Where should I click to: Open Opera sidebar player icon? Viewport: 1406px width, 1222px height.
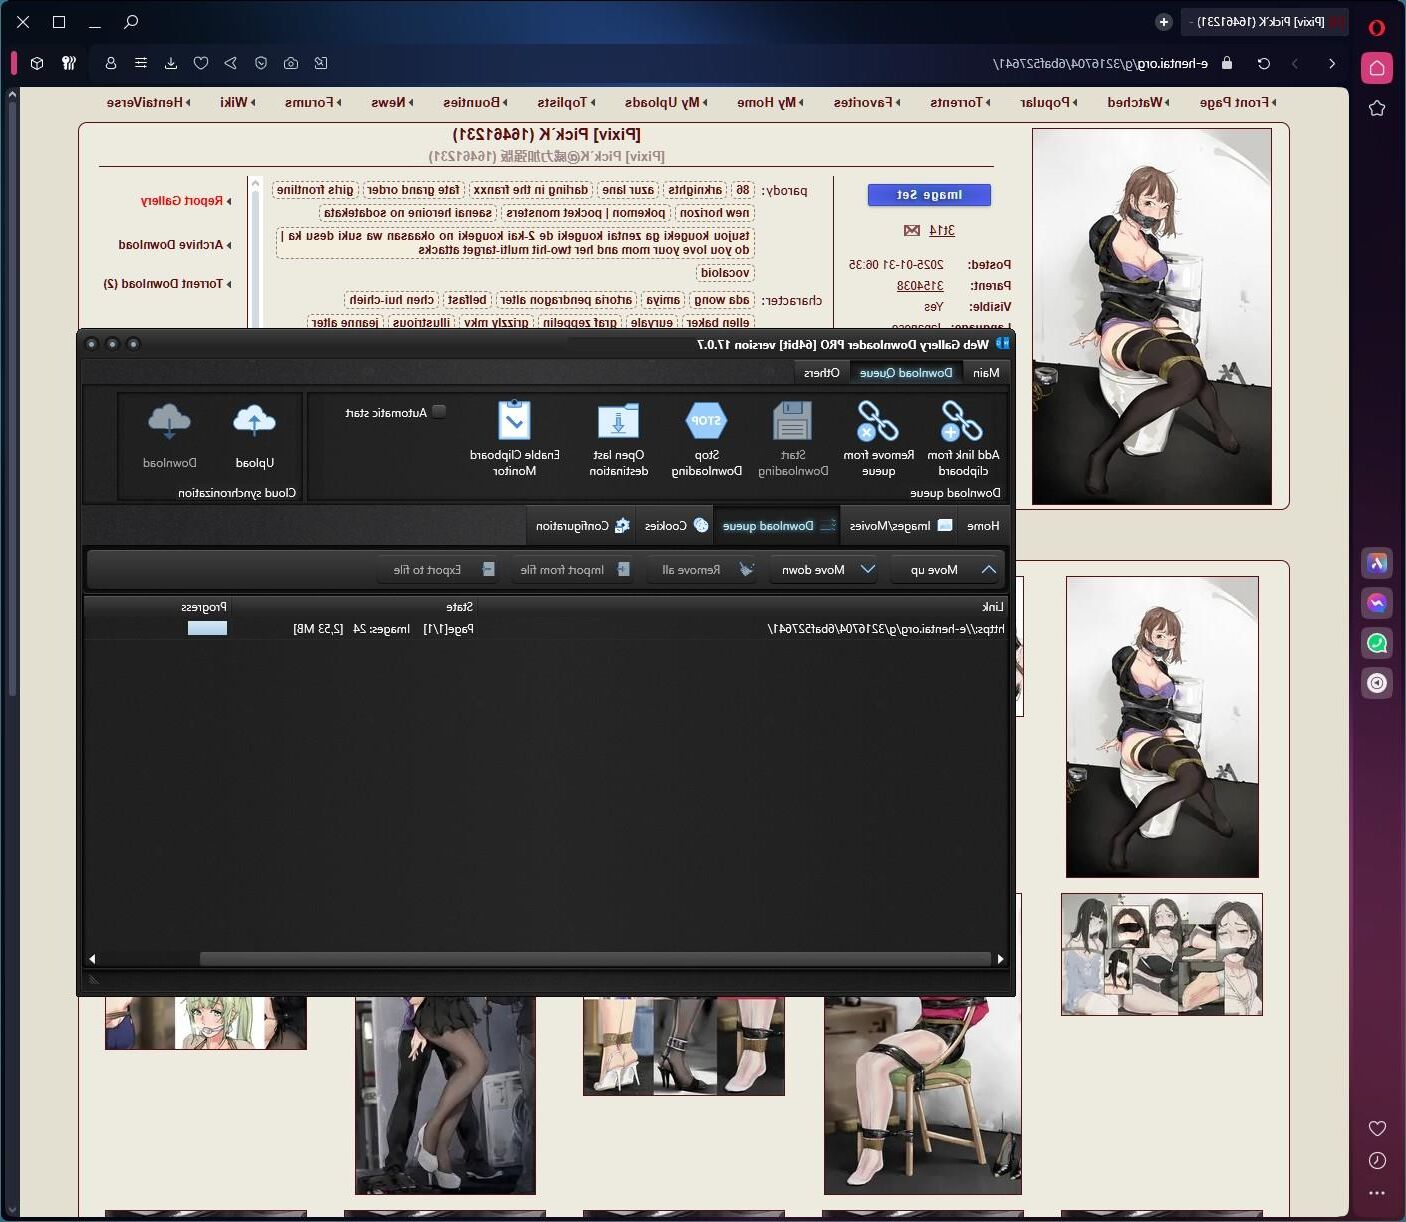[x=1377, y=683]
